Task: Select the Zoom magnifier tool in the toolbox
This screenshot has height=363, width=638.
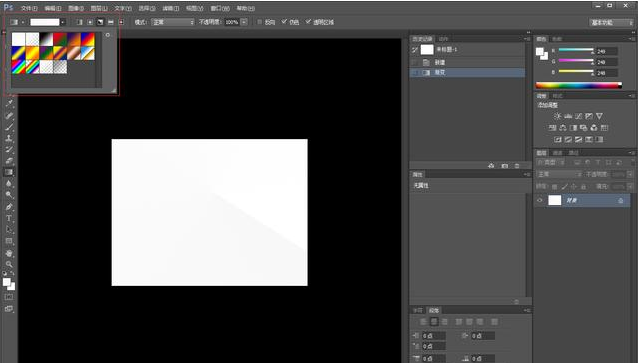Action: coord(9,264)
